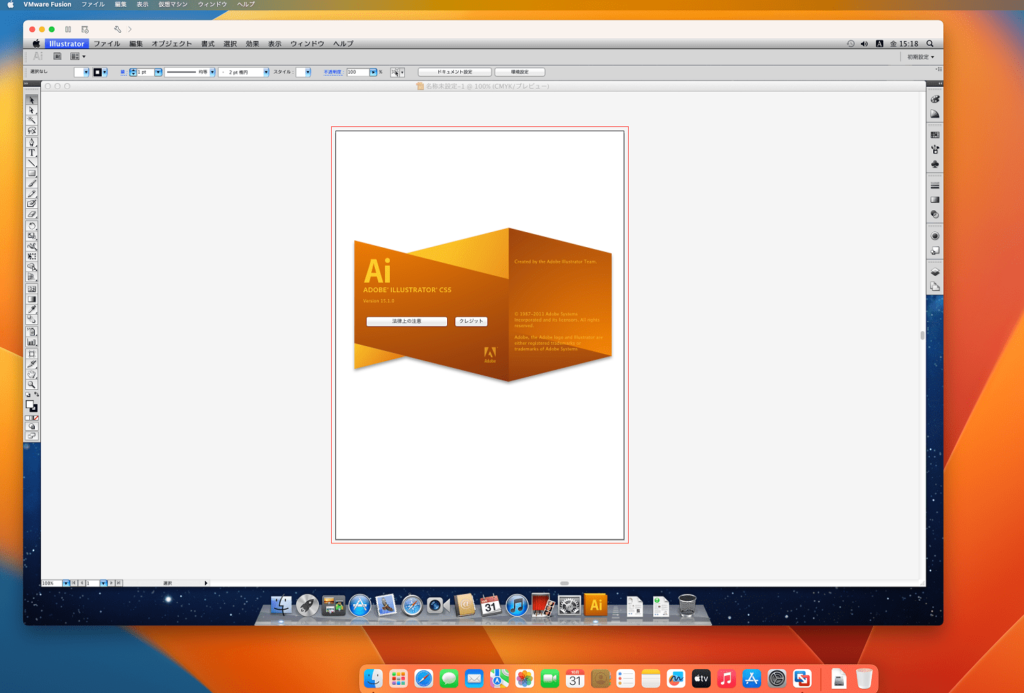
Task: Open the Swatches panel icon
Action: click(x=935, y=135)
